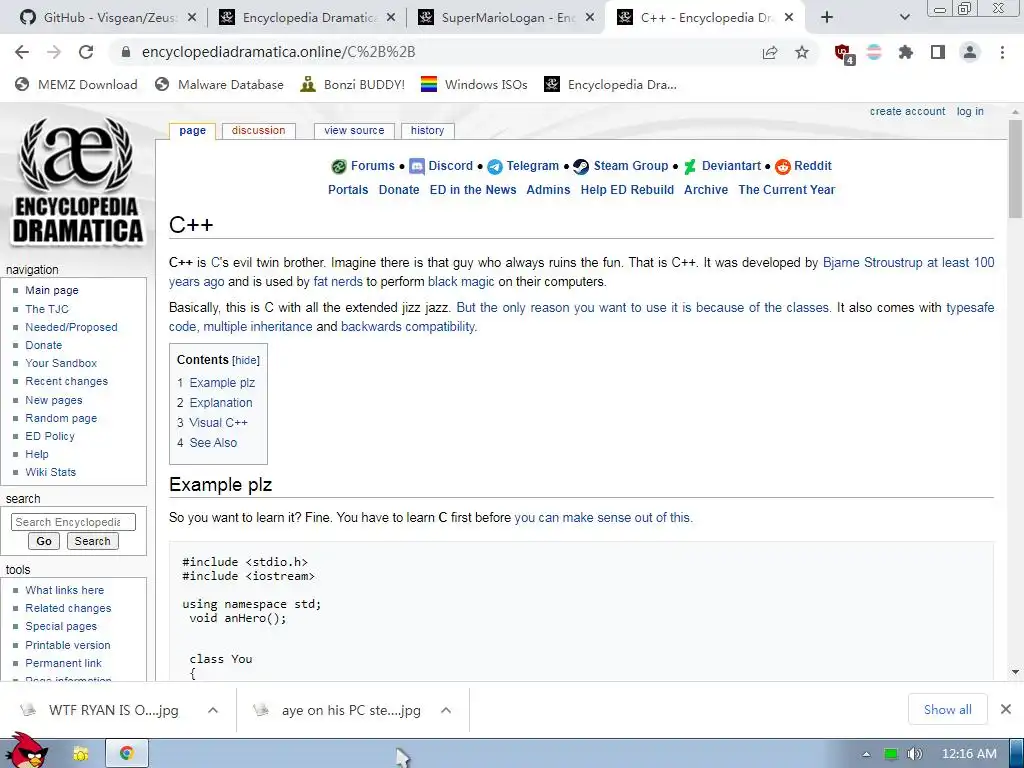Image resolution: width=1024 pixels, height=768 pixels.
Task: Click the log in link
Action: pyautogui.click(x=970, y=112)
